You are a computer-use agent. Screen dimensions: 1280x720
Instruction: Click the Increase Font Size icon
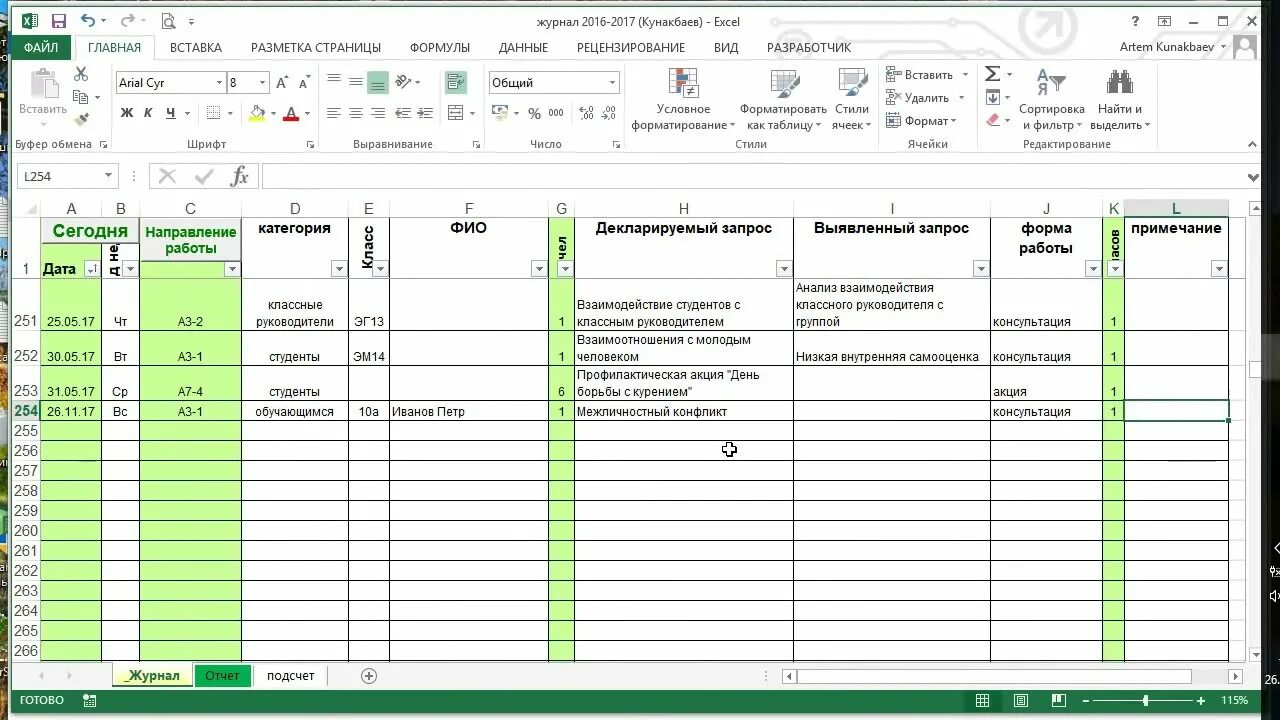click(282, 83)
